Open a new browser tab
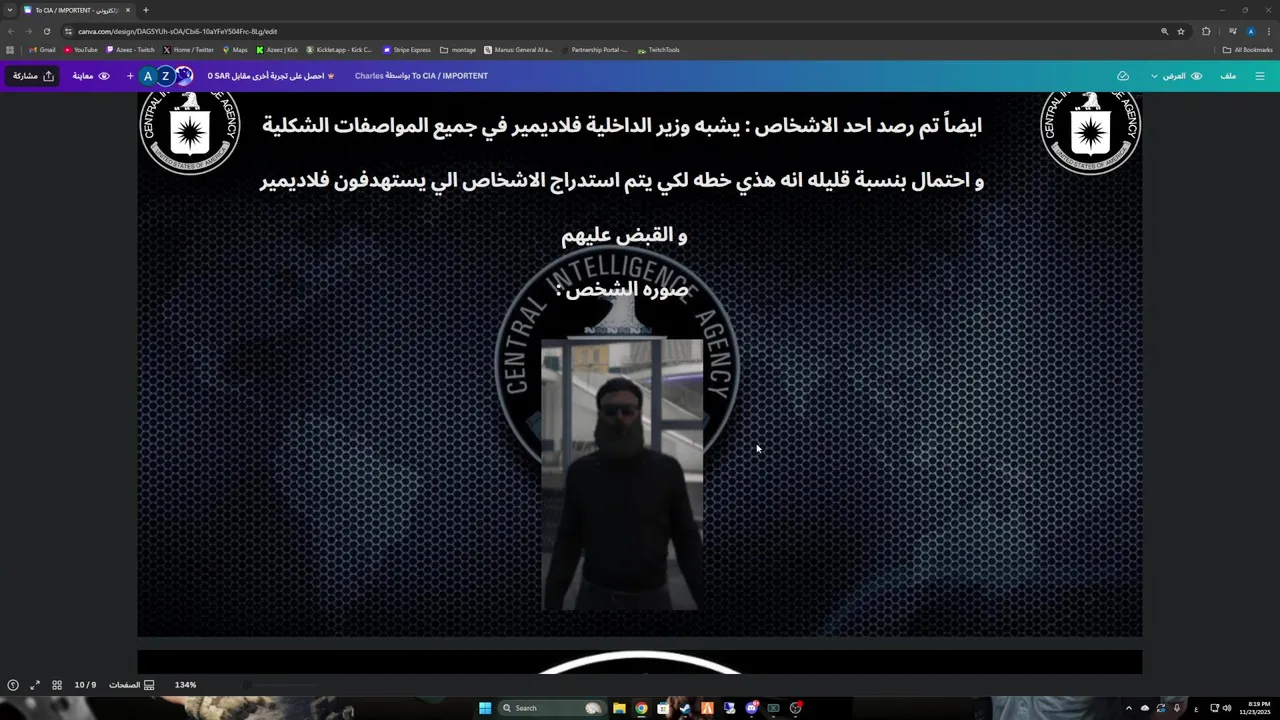 click(145, 10)
